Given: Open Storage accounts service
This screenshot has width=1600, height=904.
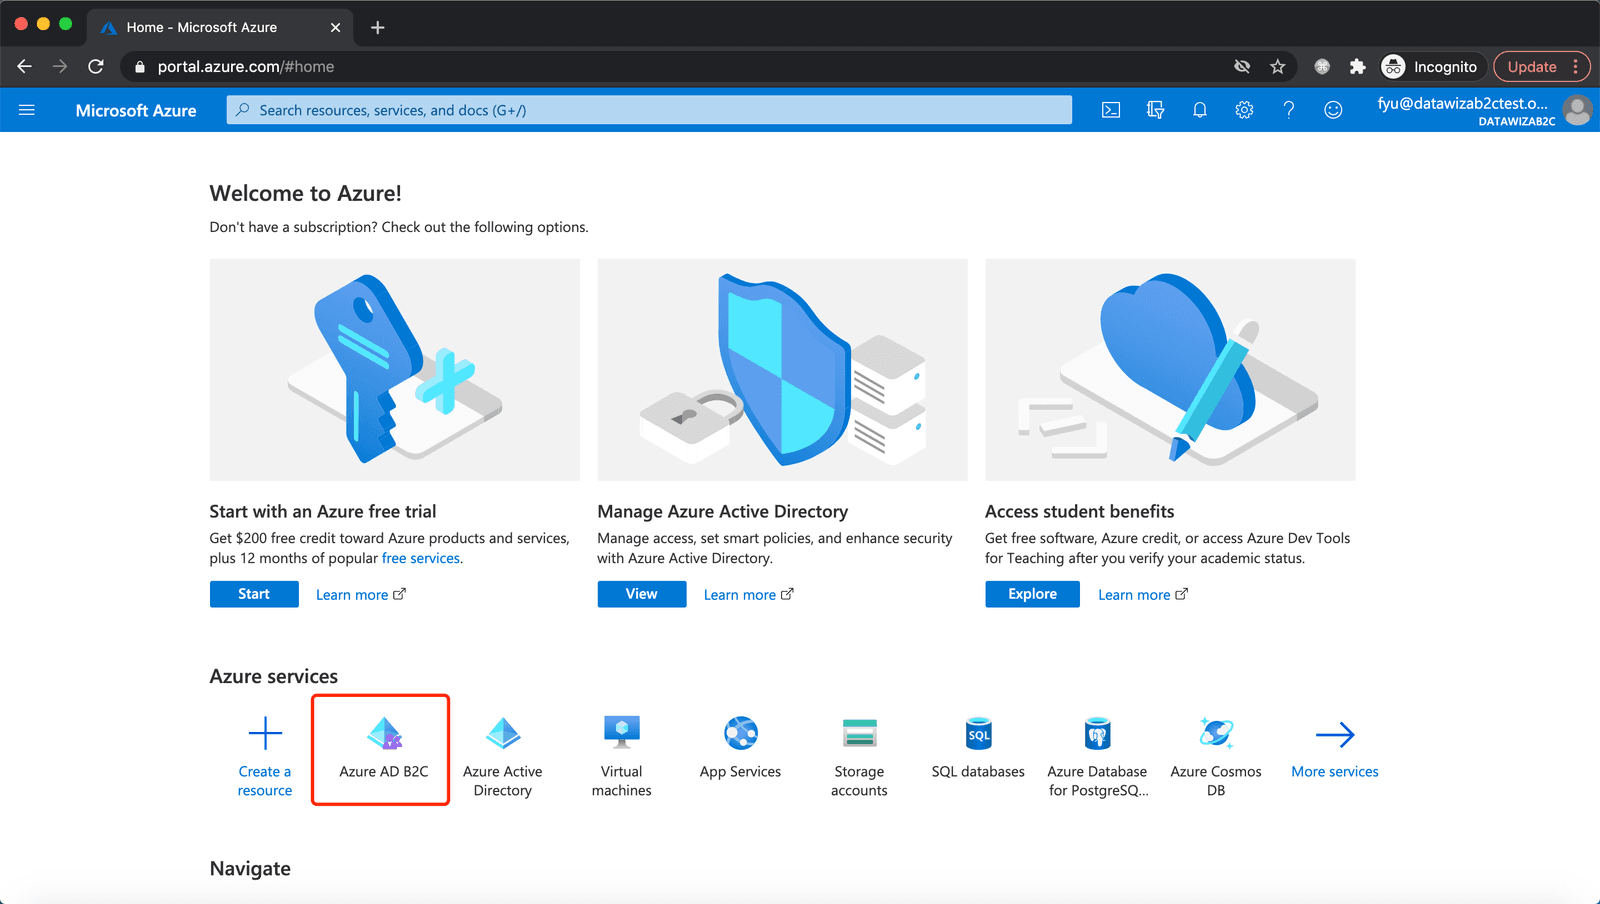Looking at the screenshot, I should (x=859, y=757).
